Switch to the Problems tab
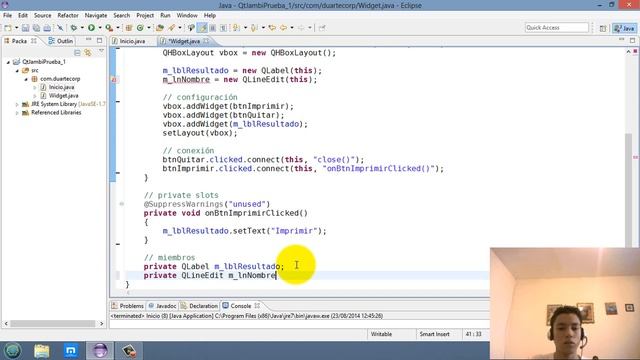The image size is (640, 360). tap(127, 306)
